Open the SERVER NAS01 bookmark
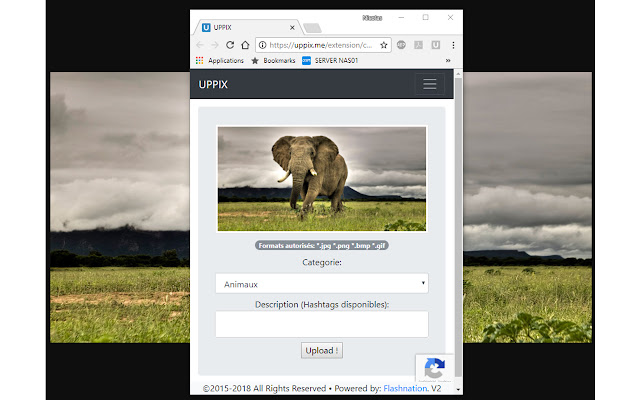 [x=330, y=60]
